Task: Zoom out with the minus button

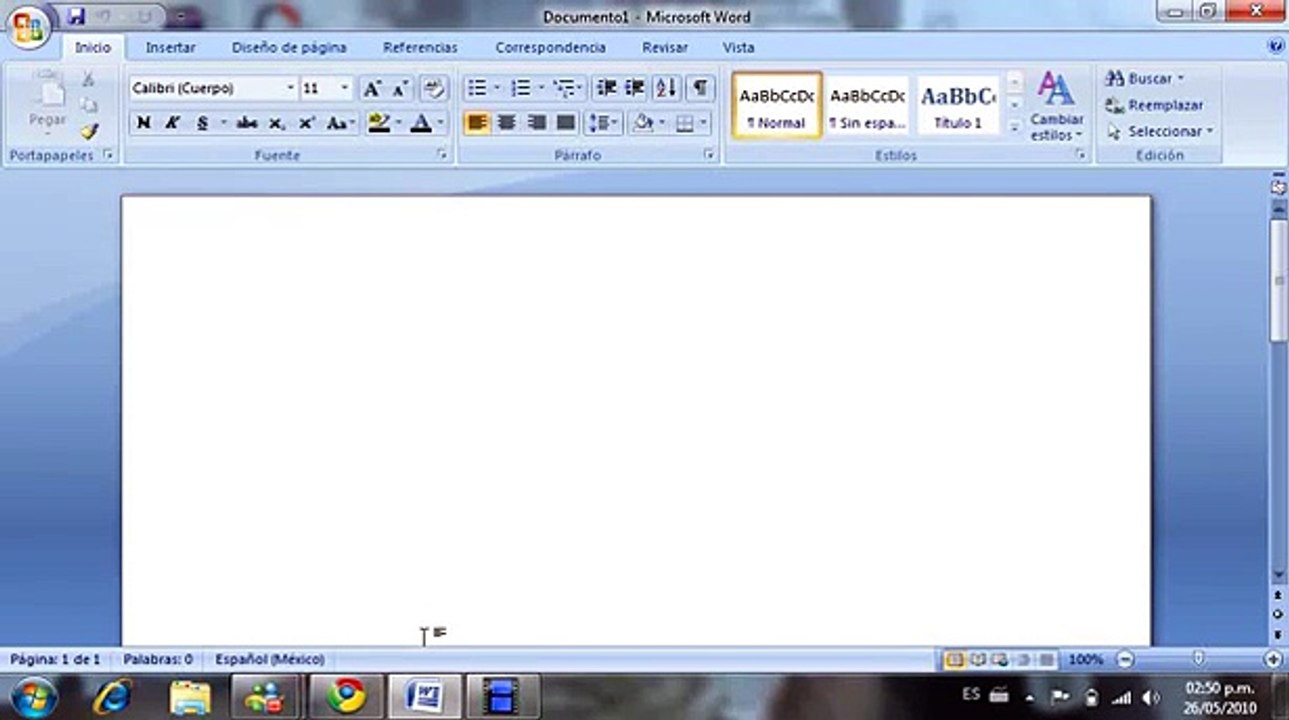Action: coord(1125,660)
